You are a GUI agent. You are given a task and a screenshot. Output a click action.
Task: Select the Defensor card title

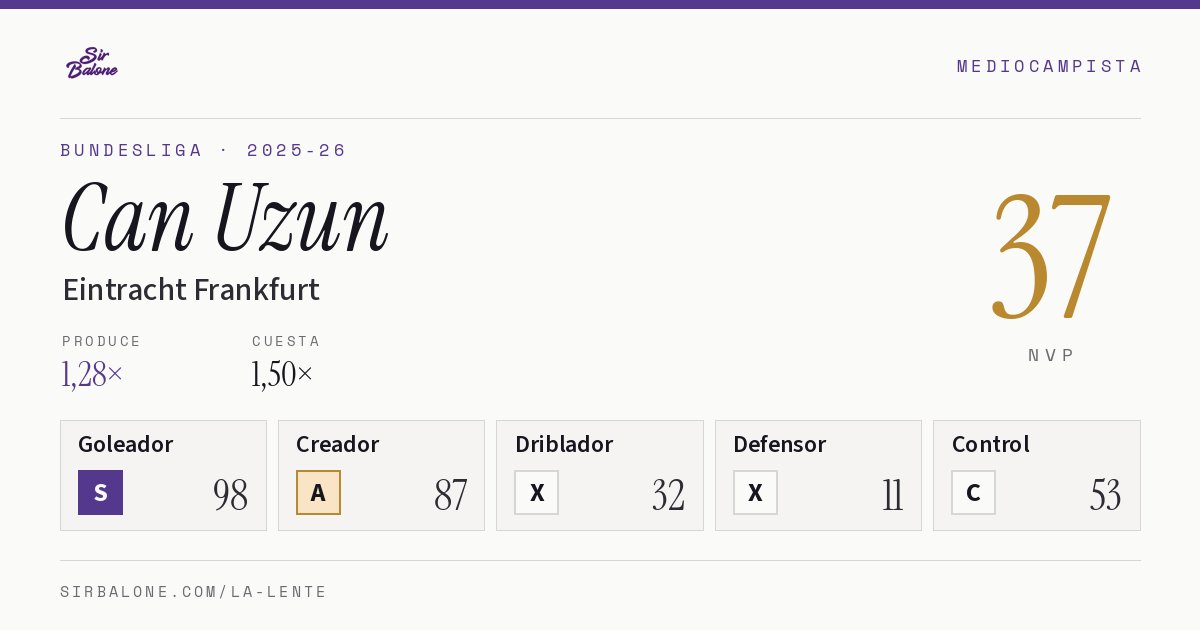(779, 444)
